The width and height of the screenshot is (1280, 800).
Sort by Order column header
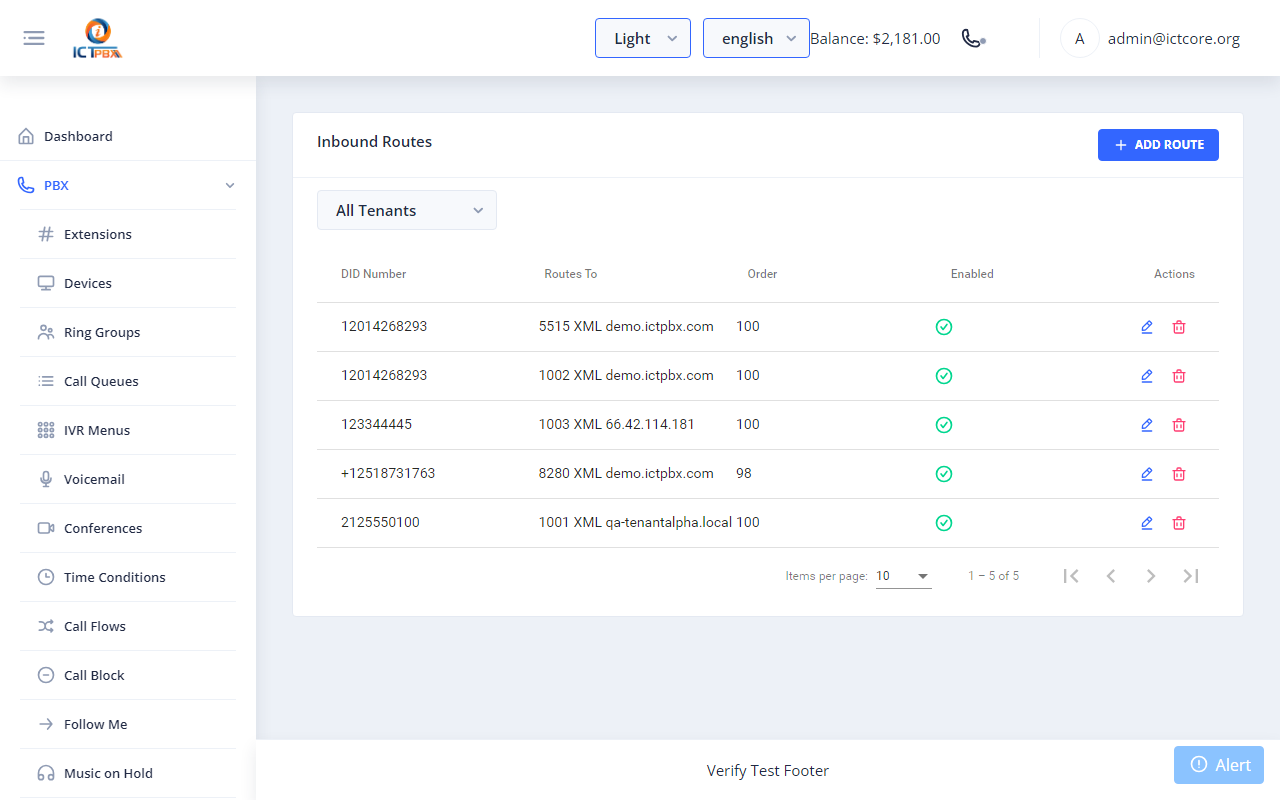(762, 274)
